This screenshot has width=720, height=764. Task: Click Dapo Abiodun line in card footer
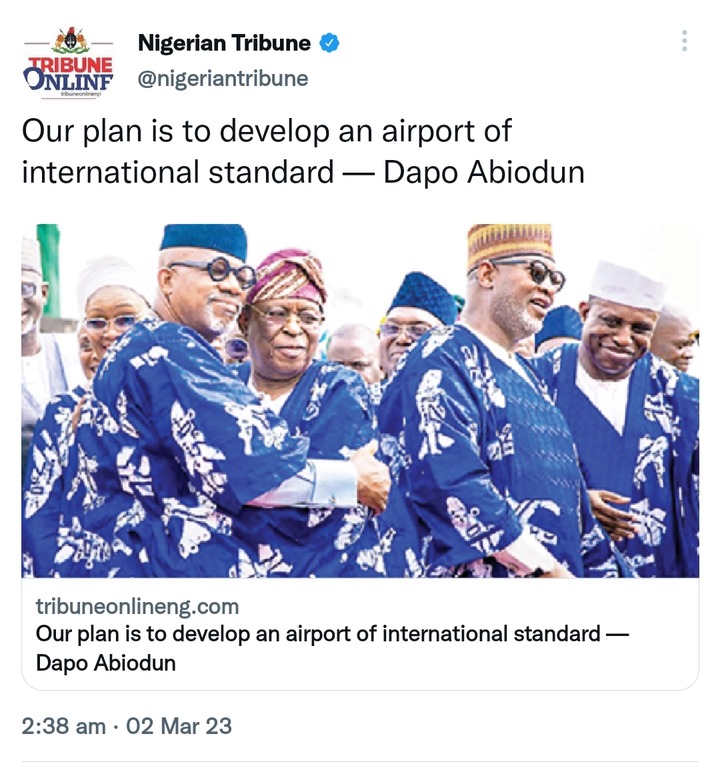tap(106, 663)
